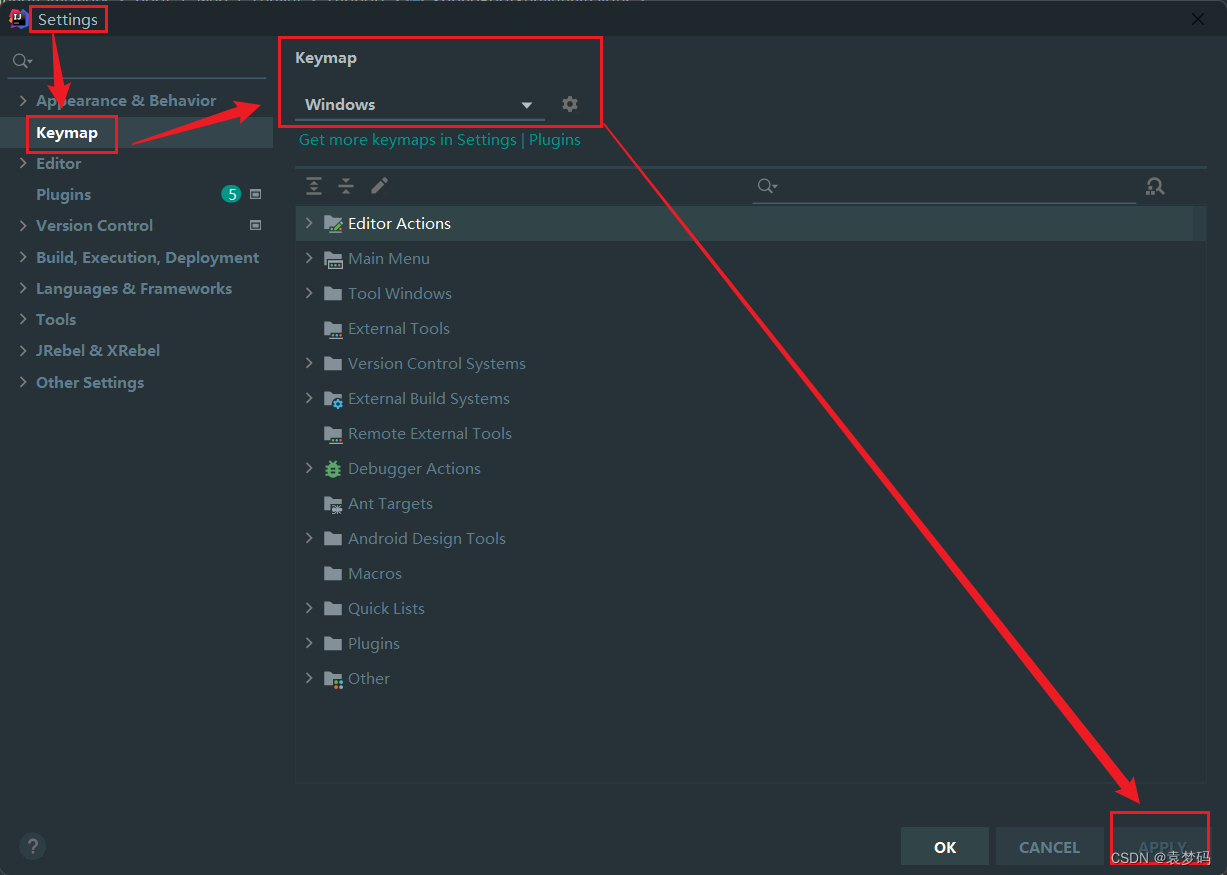
Task: Click the Quick Lists folder icon
Action: pyautogui.click(x=333, y=609)
